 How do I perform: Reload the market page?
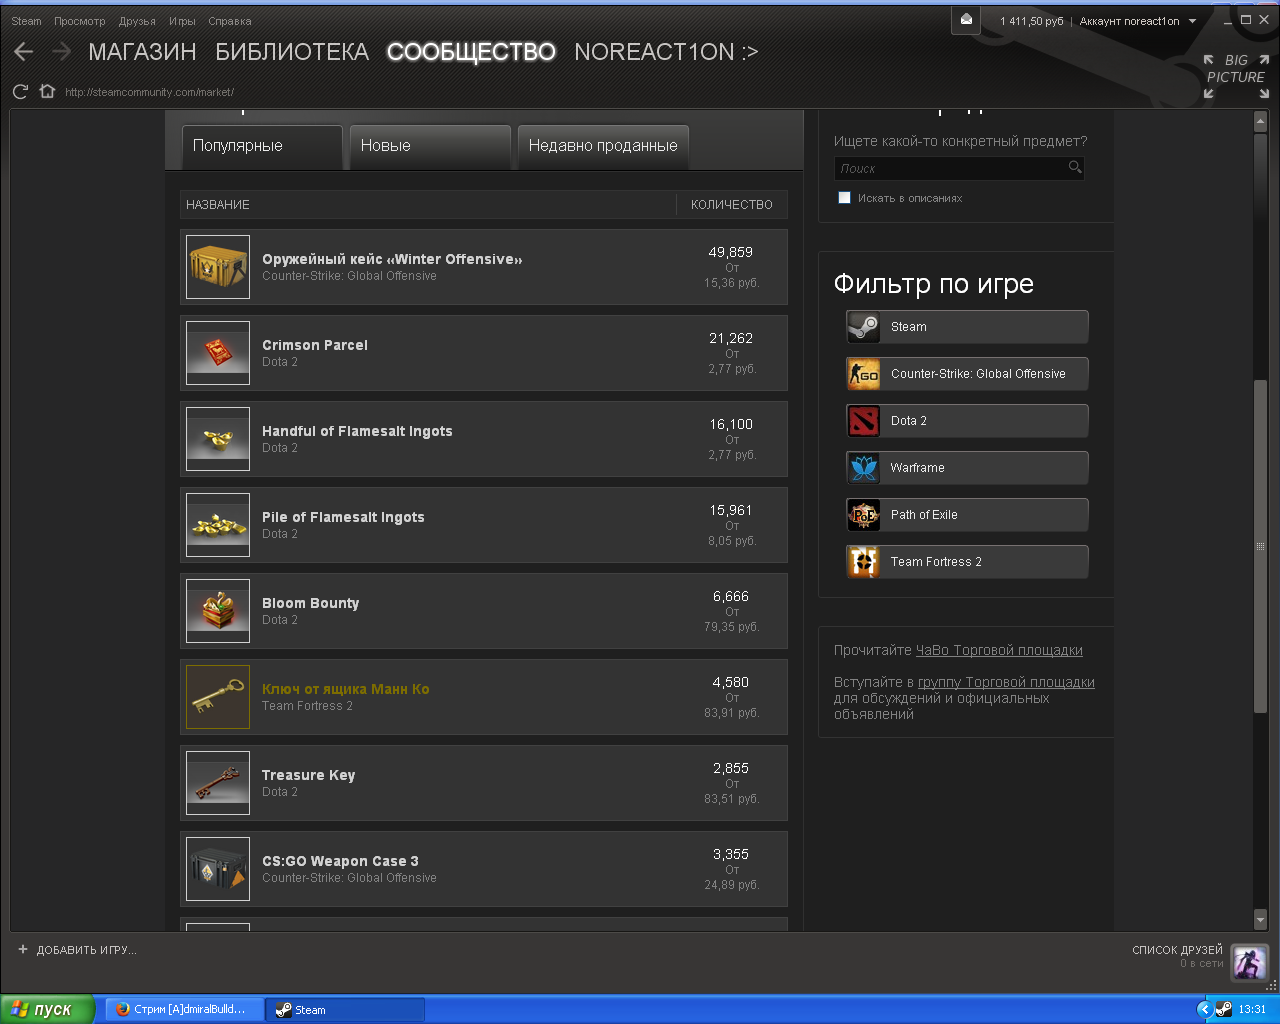[20, 92]
